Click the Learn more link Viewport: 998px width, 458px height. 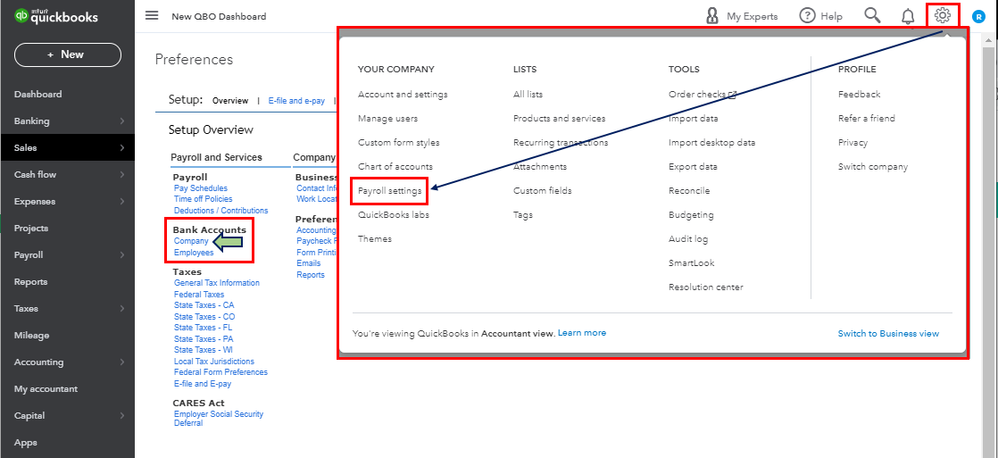click(582, 333)
